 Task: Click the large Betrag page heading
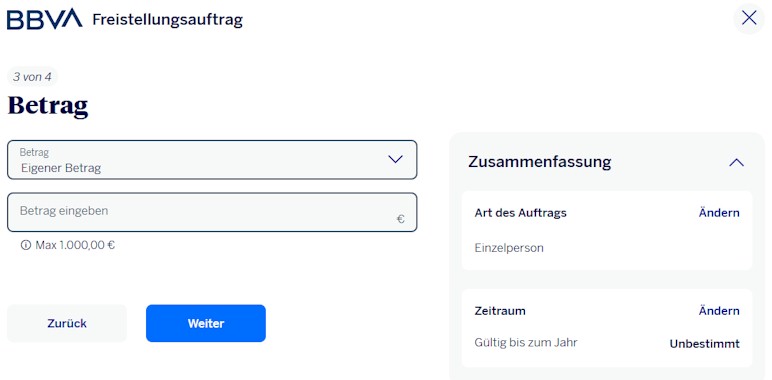click(48, 105)
